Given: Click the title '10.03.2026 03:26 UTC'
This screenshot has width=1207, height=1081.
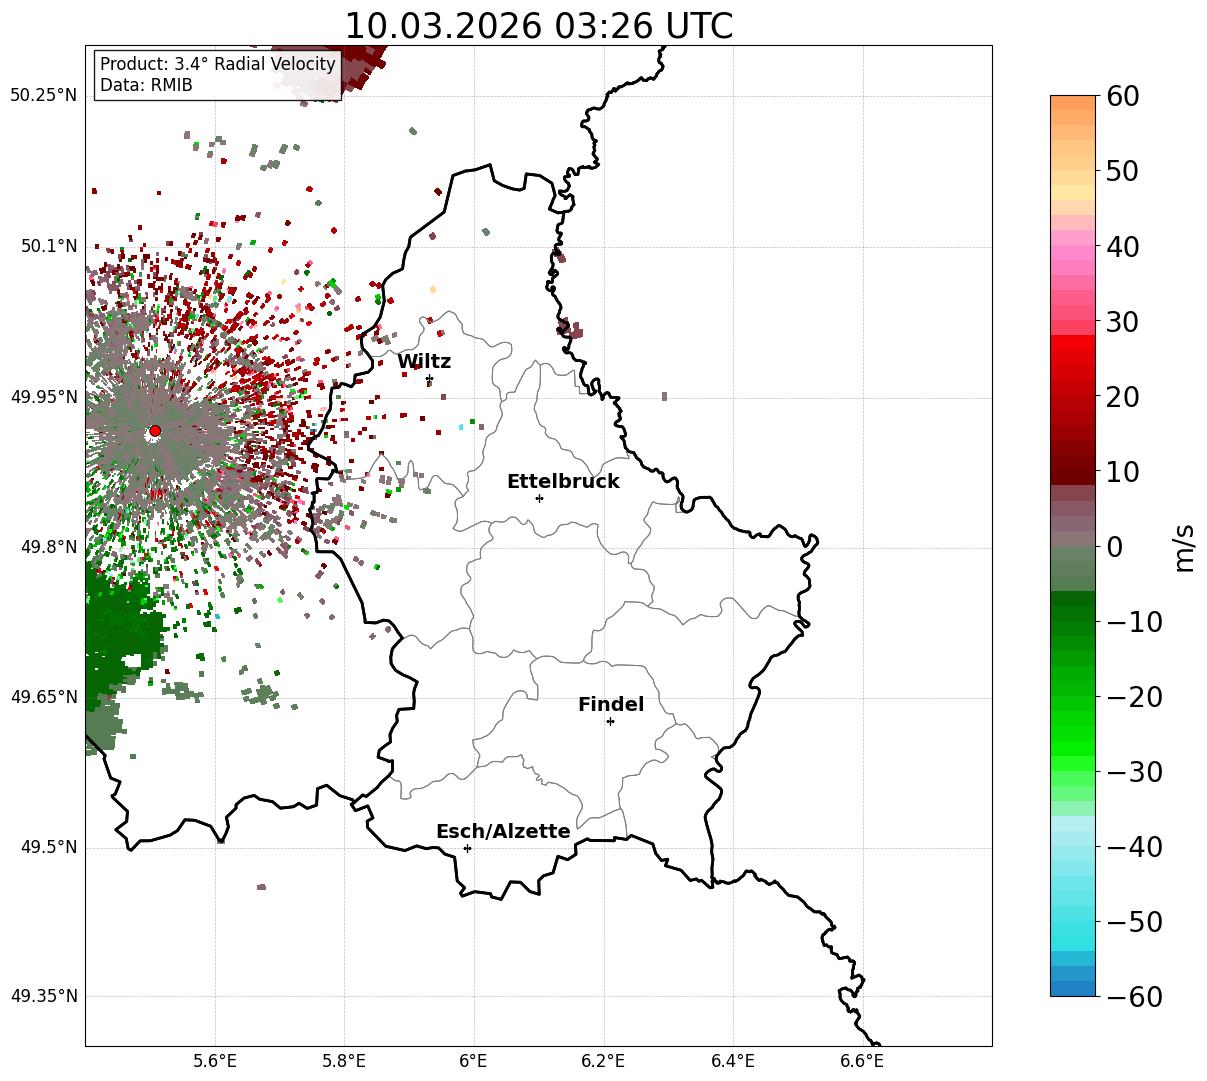Looking at the screenshot, I should [538, 26].
